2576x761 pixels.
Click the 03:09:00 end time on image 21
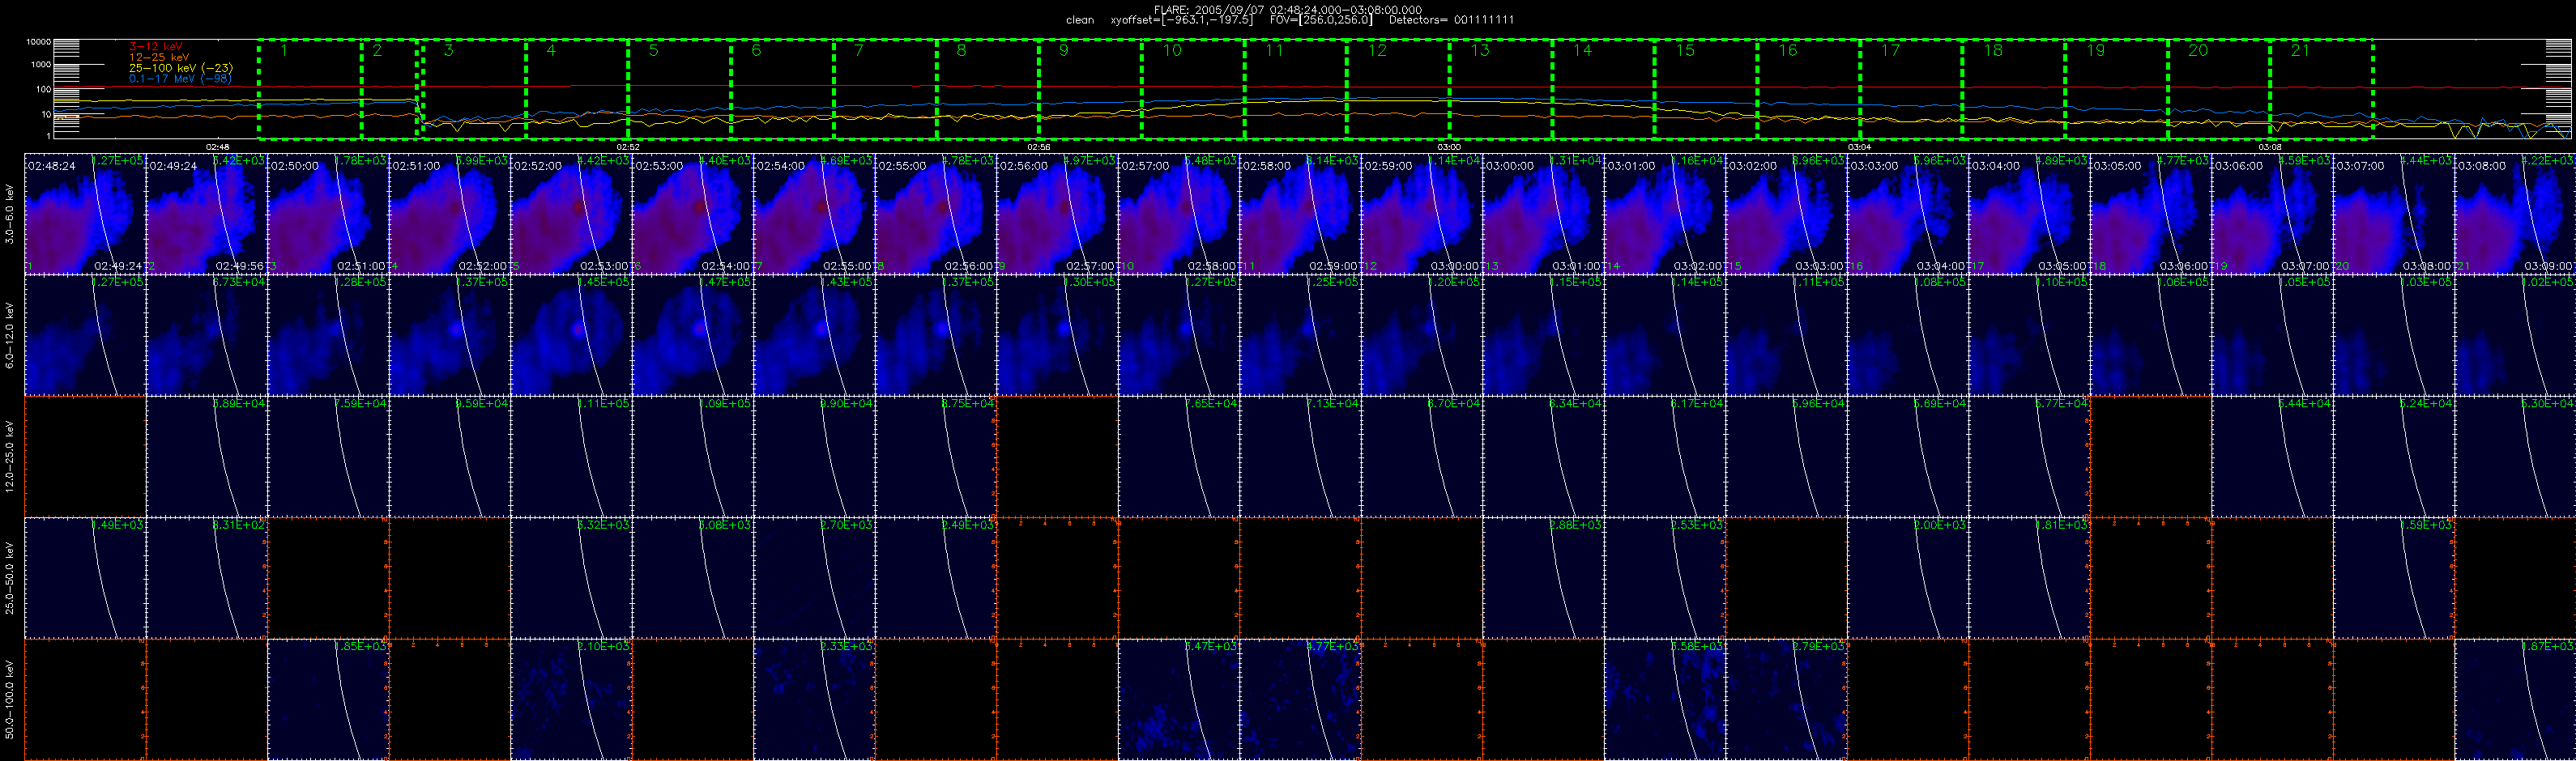coord(2548,266)
